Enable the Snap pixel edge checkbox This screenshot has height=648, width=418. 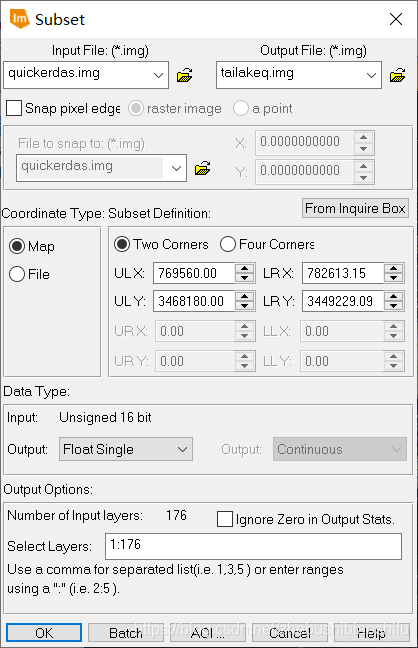[x=14, y=108]
